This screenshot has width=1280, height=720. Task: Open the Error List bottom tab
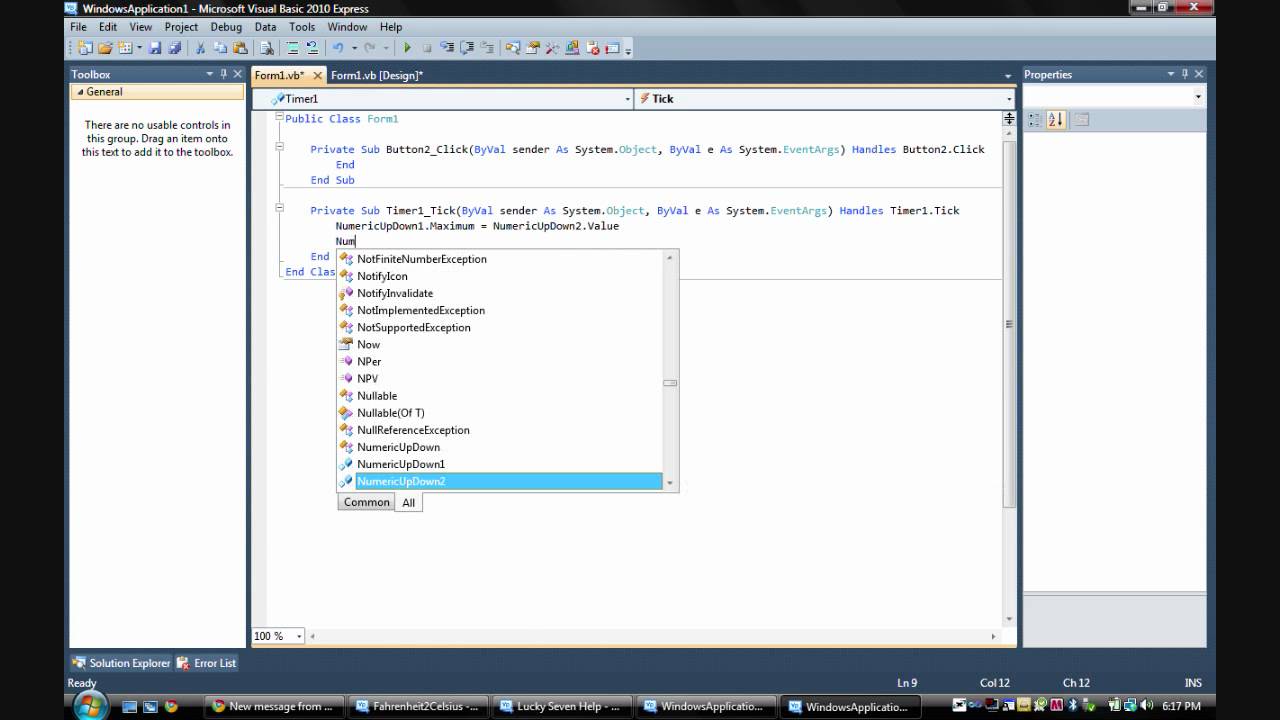(x=207, y=663)
